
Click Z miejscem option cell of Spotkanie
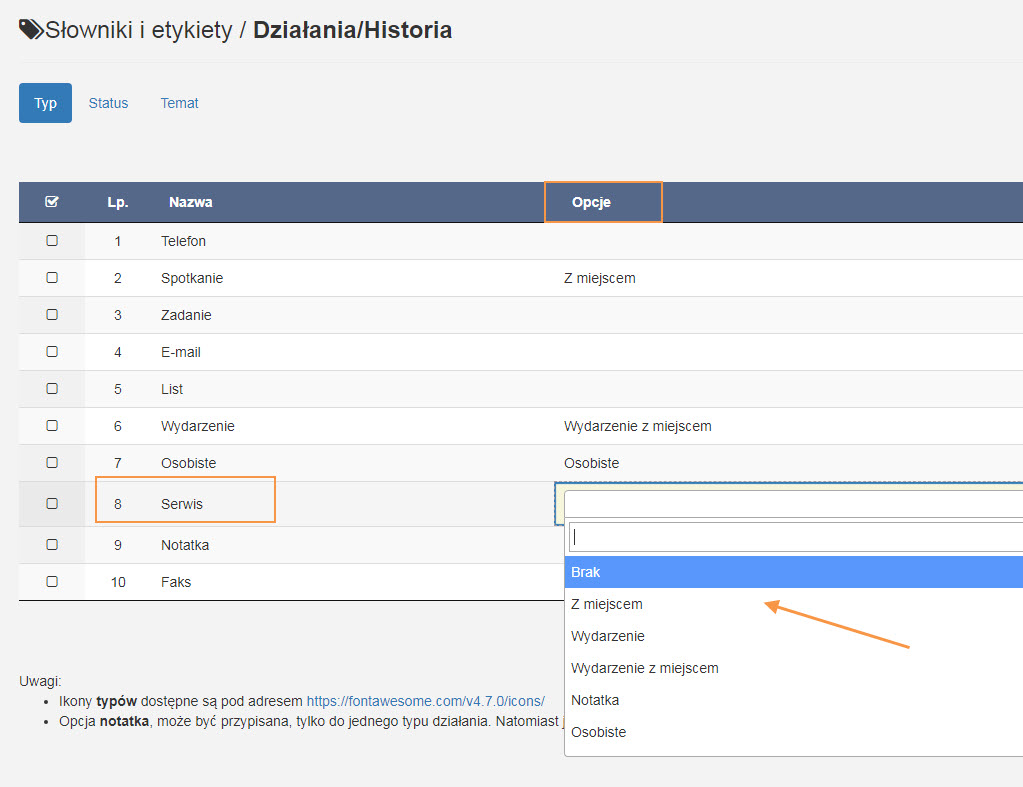click(600, 278)
